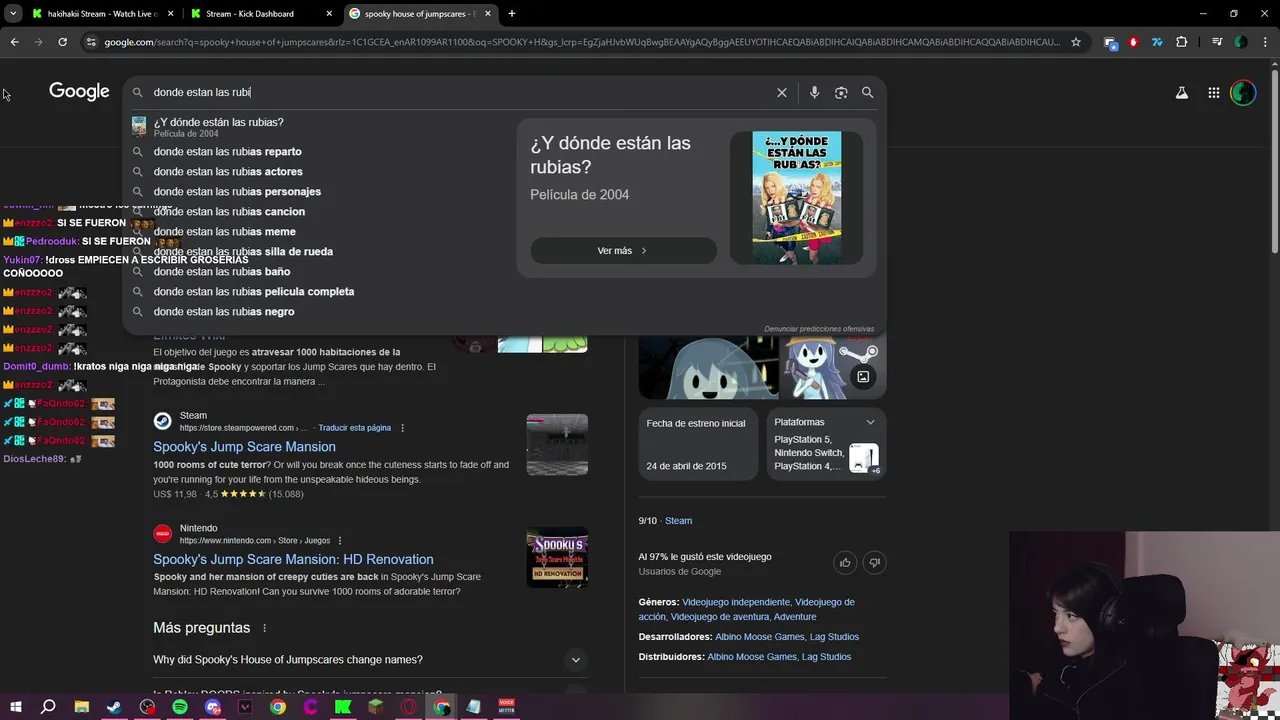Open the ¿Y dónde están las rubias? movie poster
This screenshot has width=1280, height=720.
click(796, 198)
